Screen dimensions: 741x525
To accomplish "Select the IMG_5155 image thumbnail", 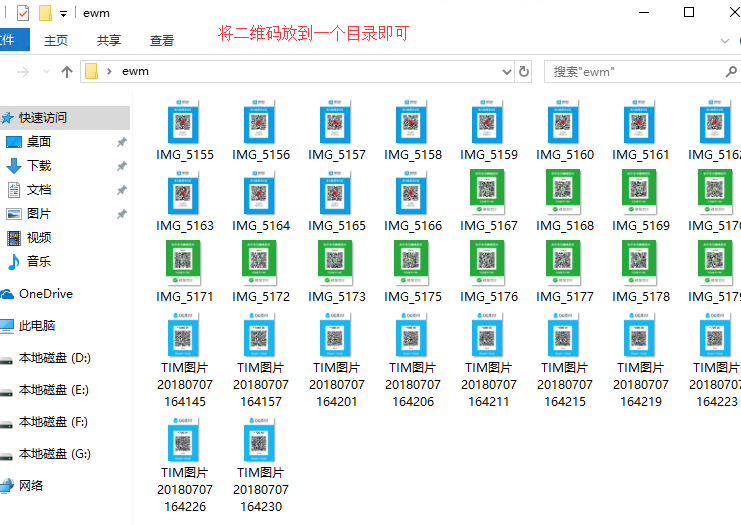I will (x=185, y=130).
